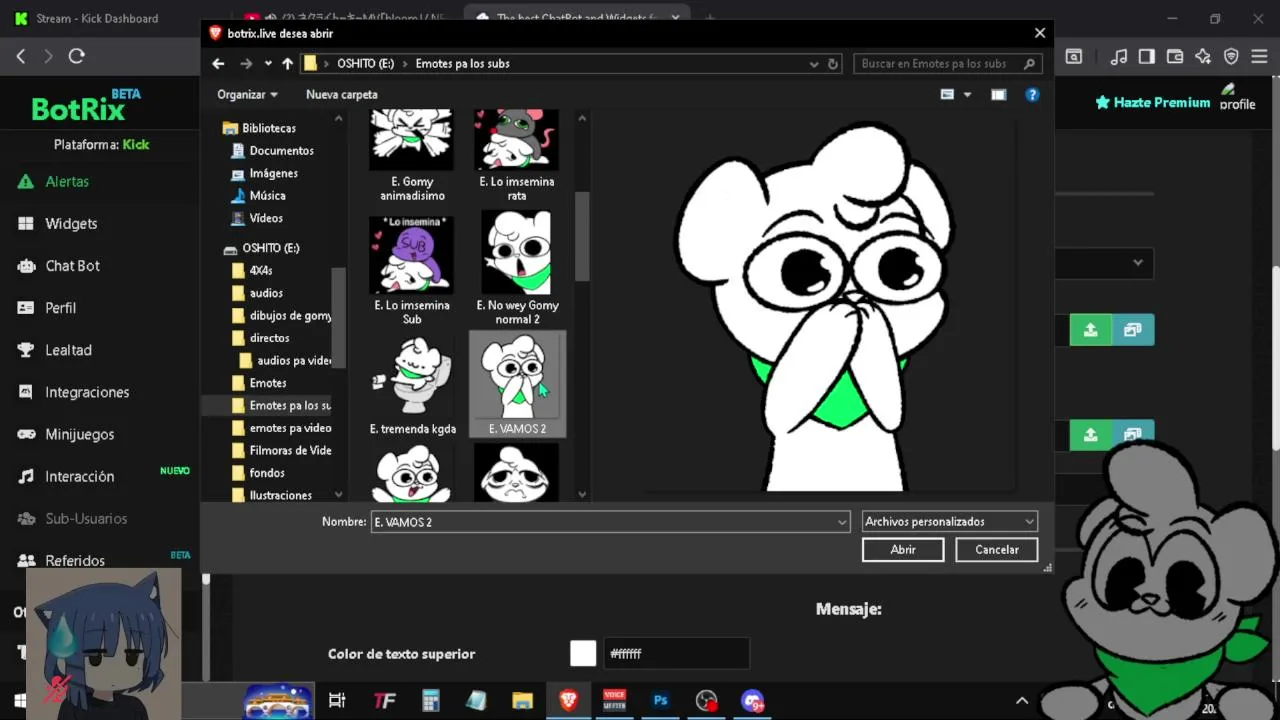Click the white Color de texto superior swatch

tap(583, 653)
